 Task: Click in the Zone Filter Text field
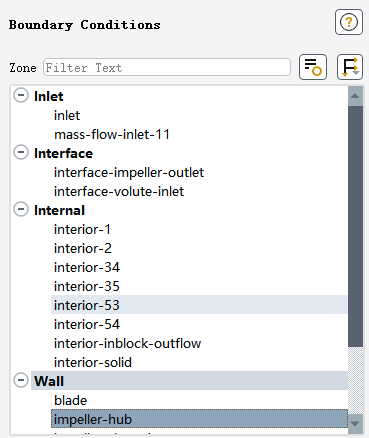[167, 67]
